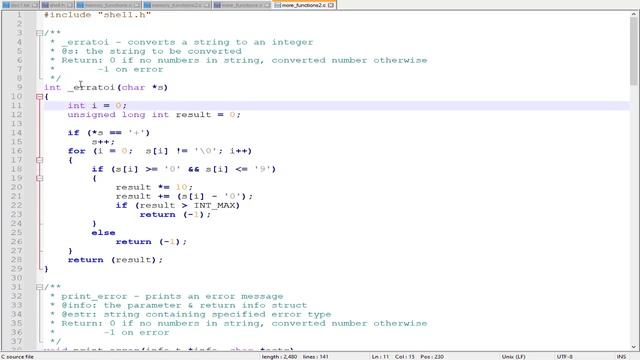Click the "result += (s[i] - '0');" statement

[x=184, y=196]
